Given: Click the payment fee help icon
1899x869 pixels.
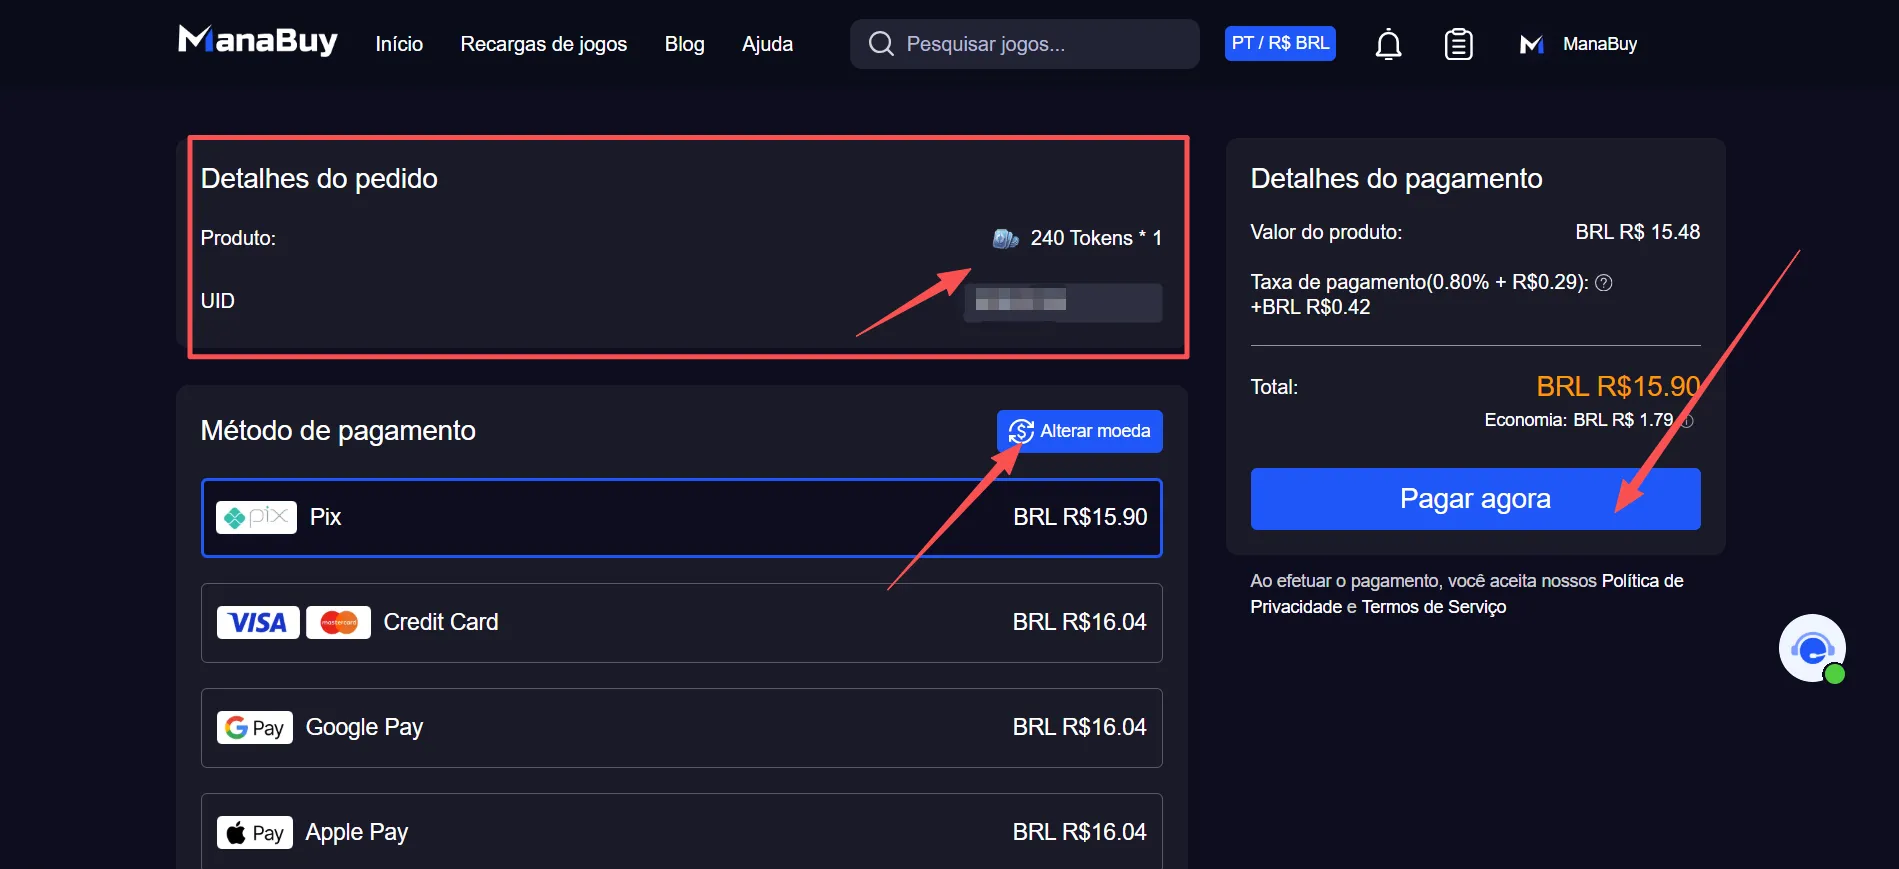Looking at the screenshot, I should [x=1604, y=283].
